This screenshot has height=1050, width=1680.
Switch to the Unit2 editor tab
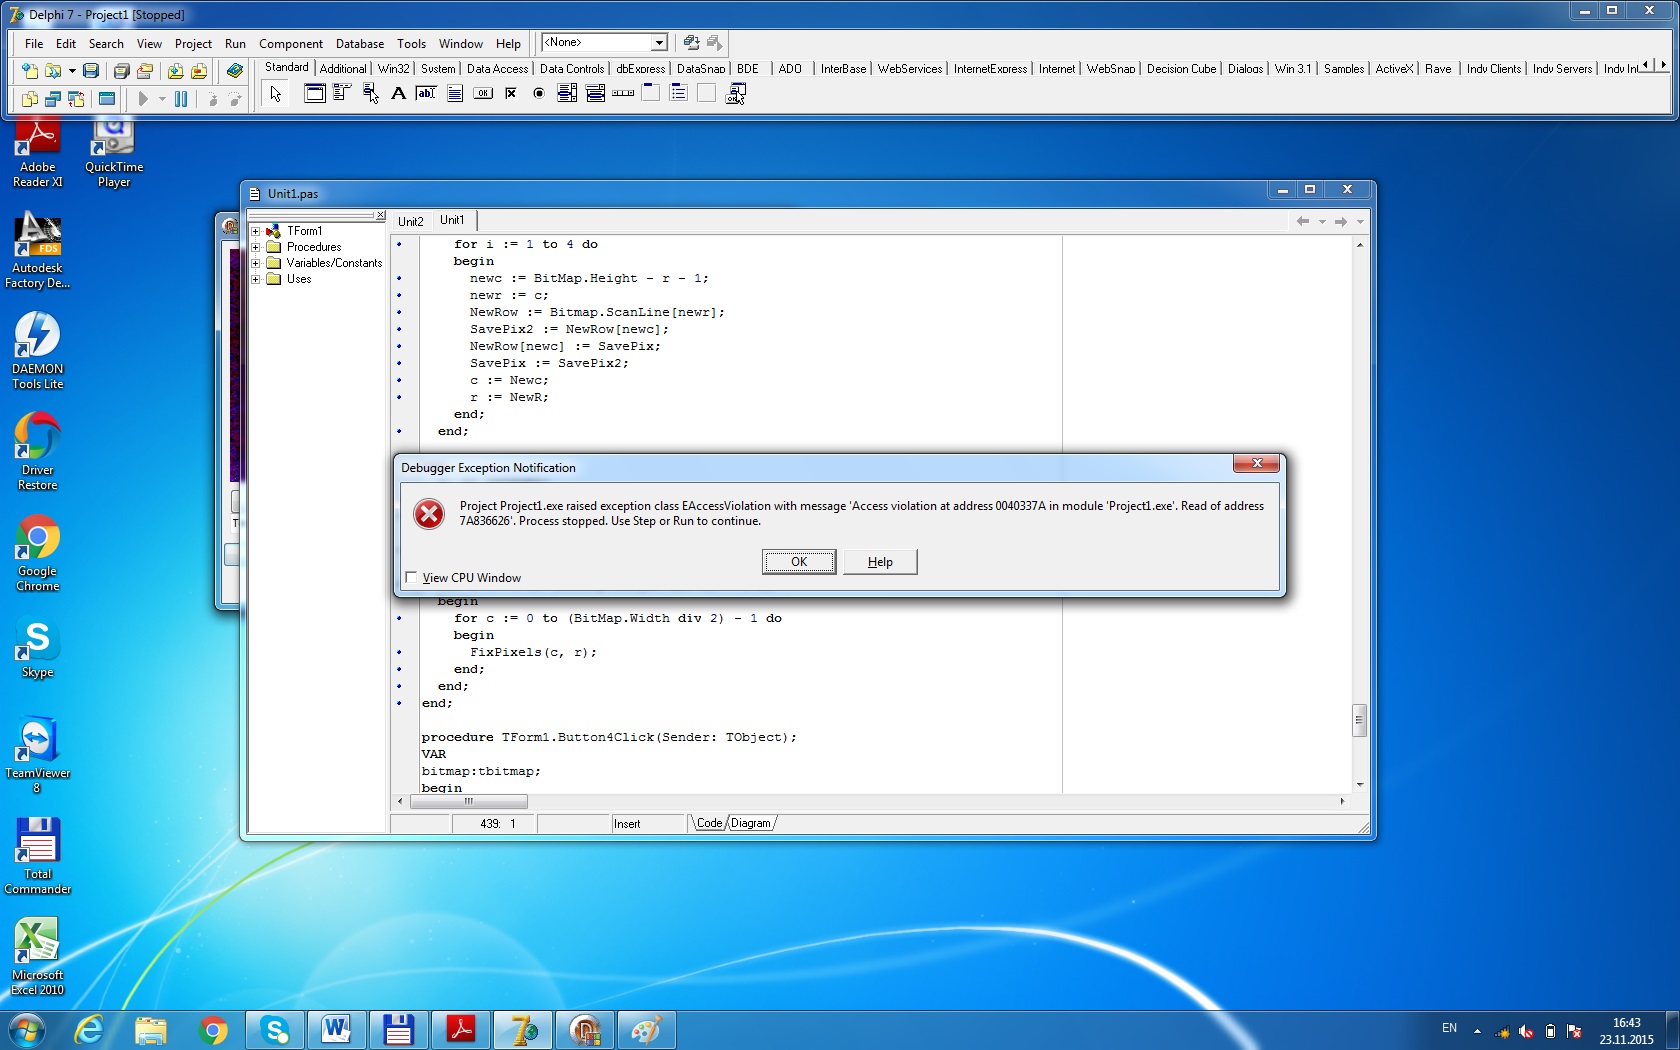click(x=410, y=221)
